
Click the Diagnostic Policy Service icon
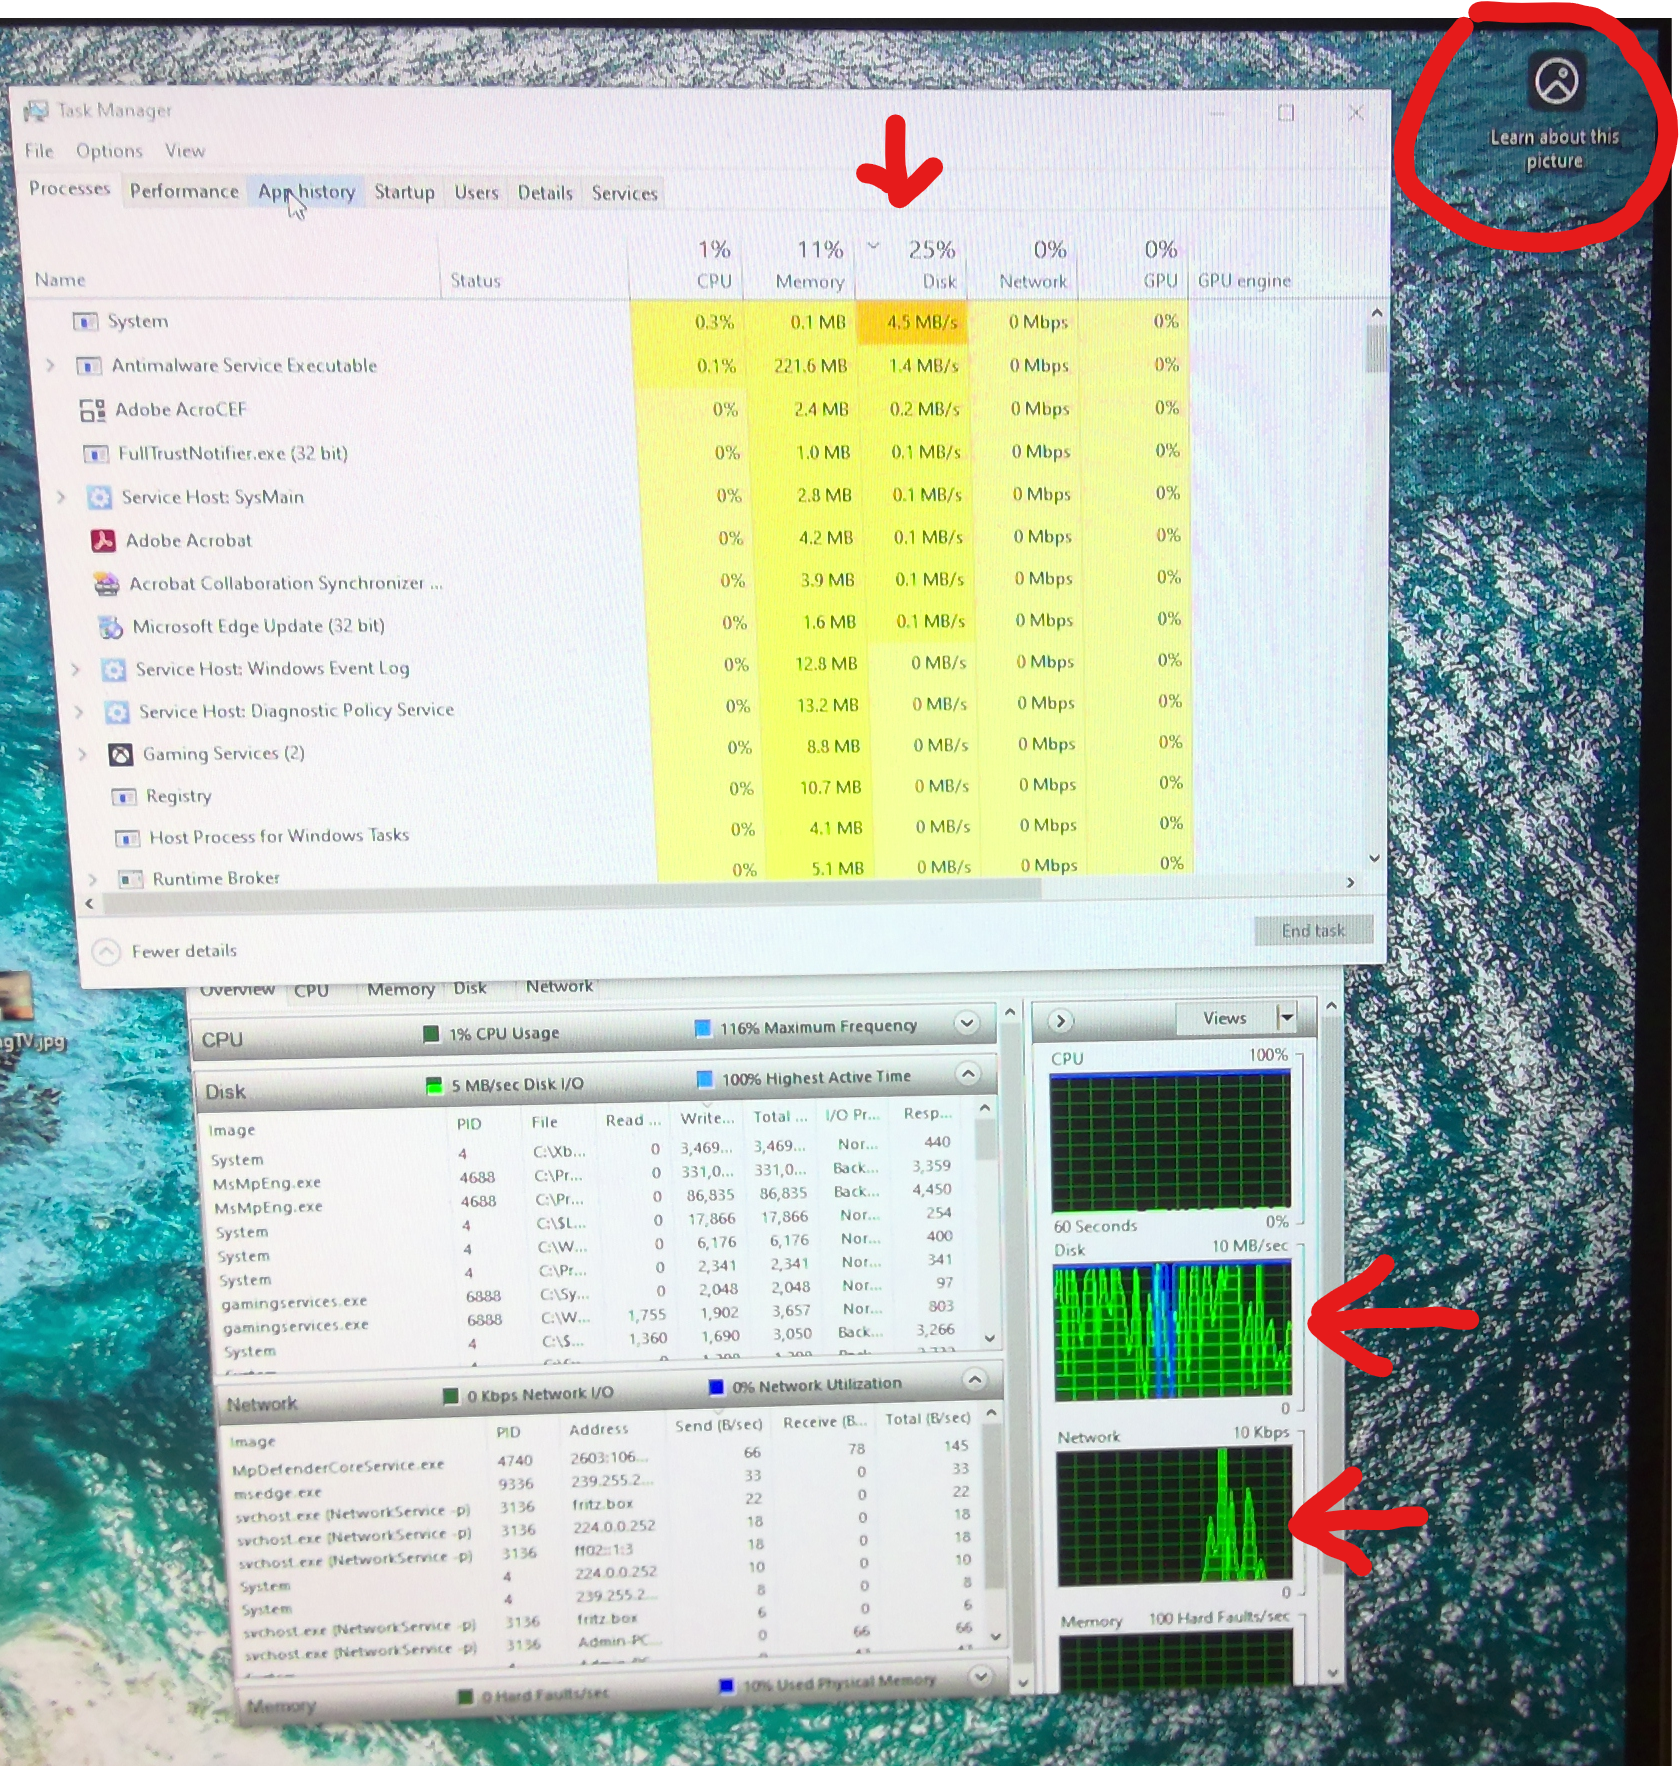click(x=117, y=712)
